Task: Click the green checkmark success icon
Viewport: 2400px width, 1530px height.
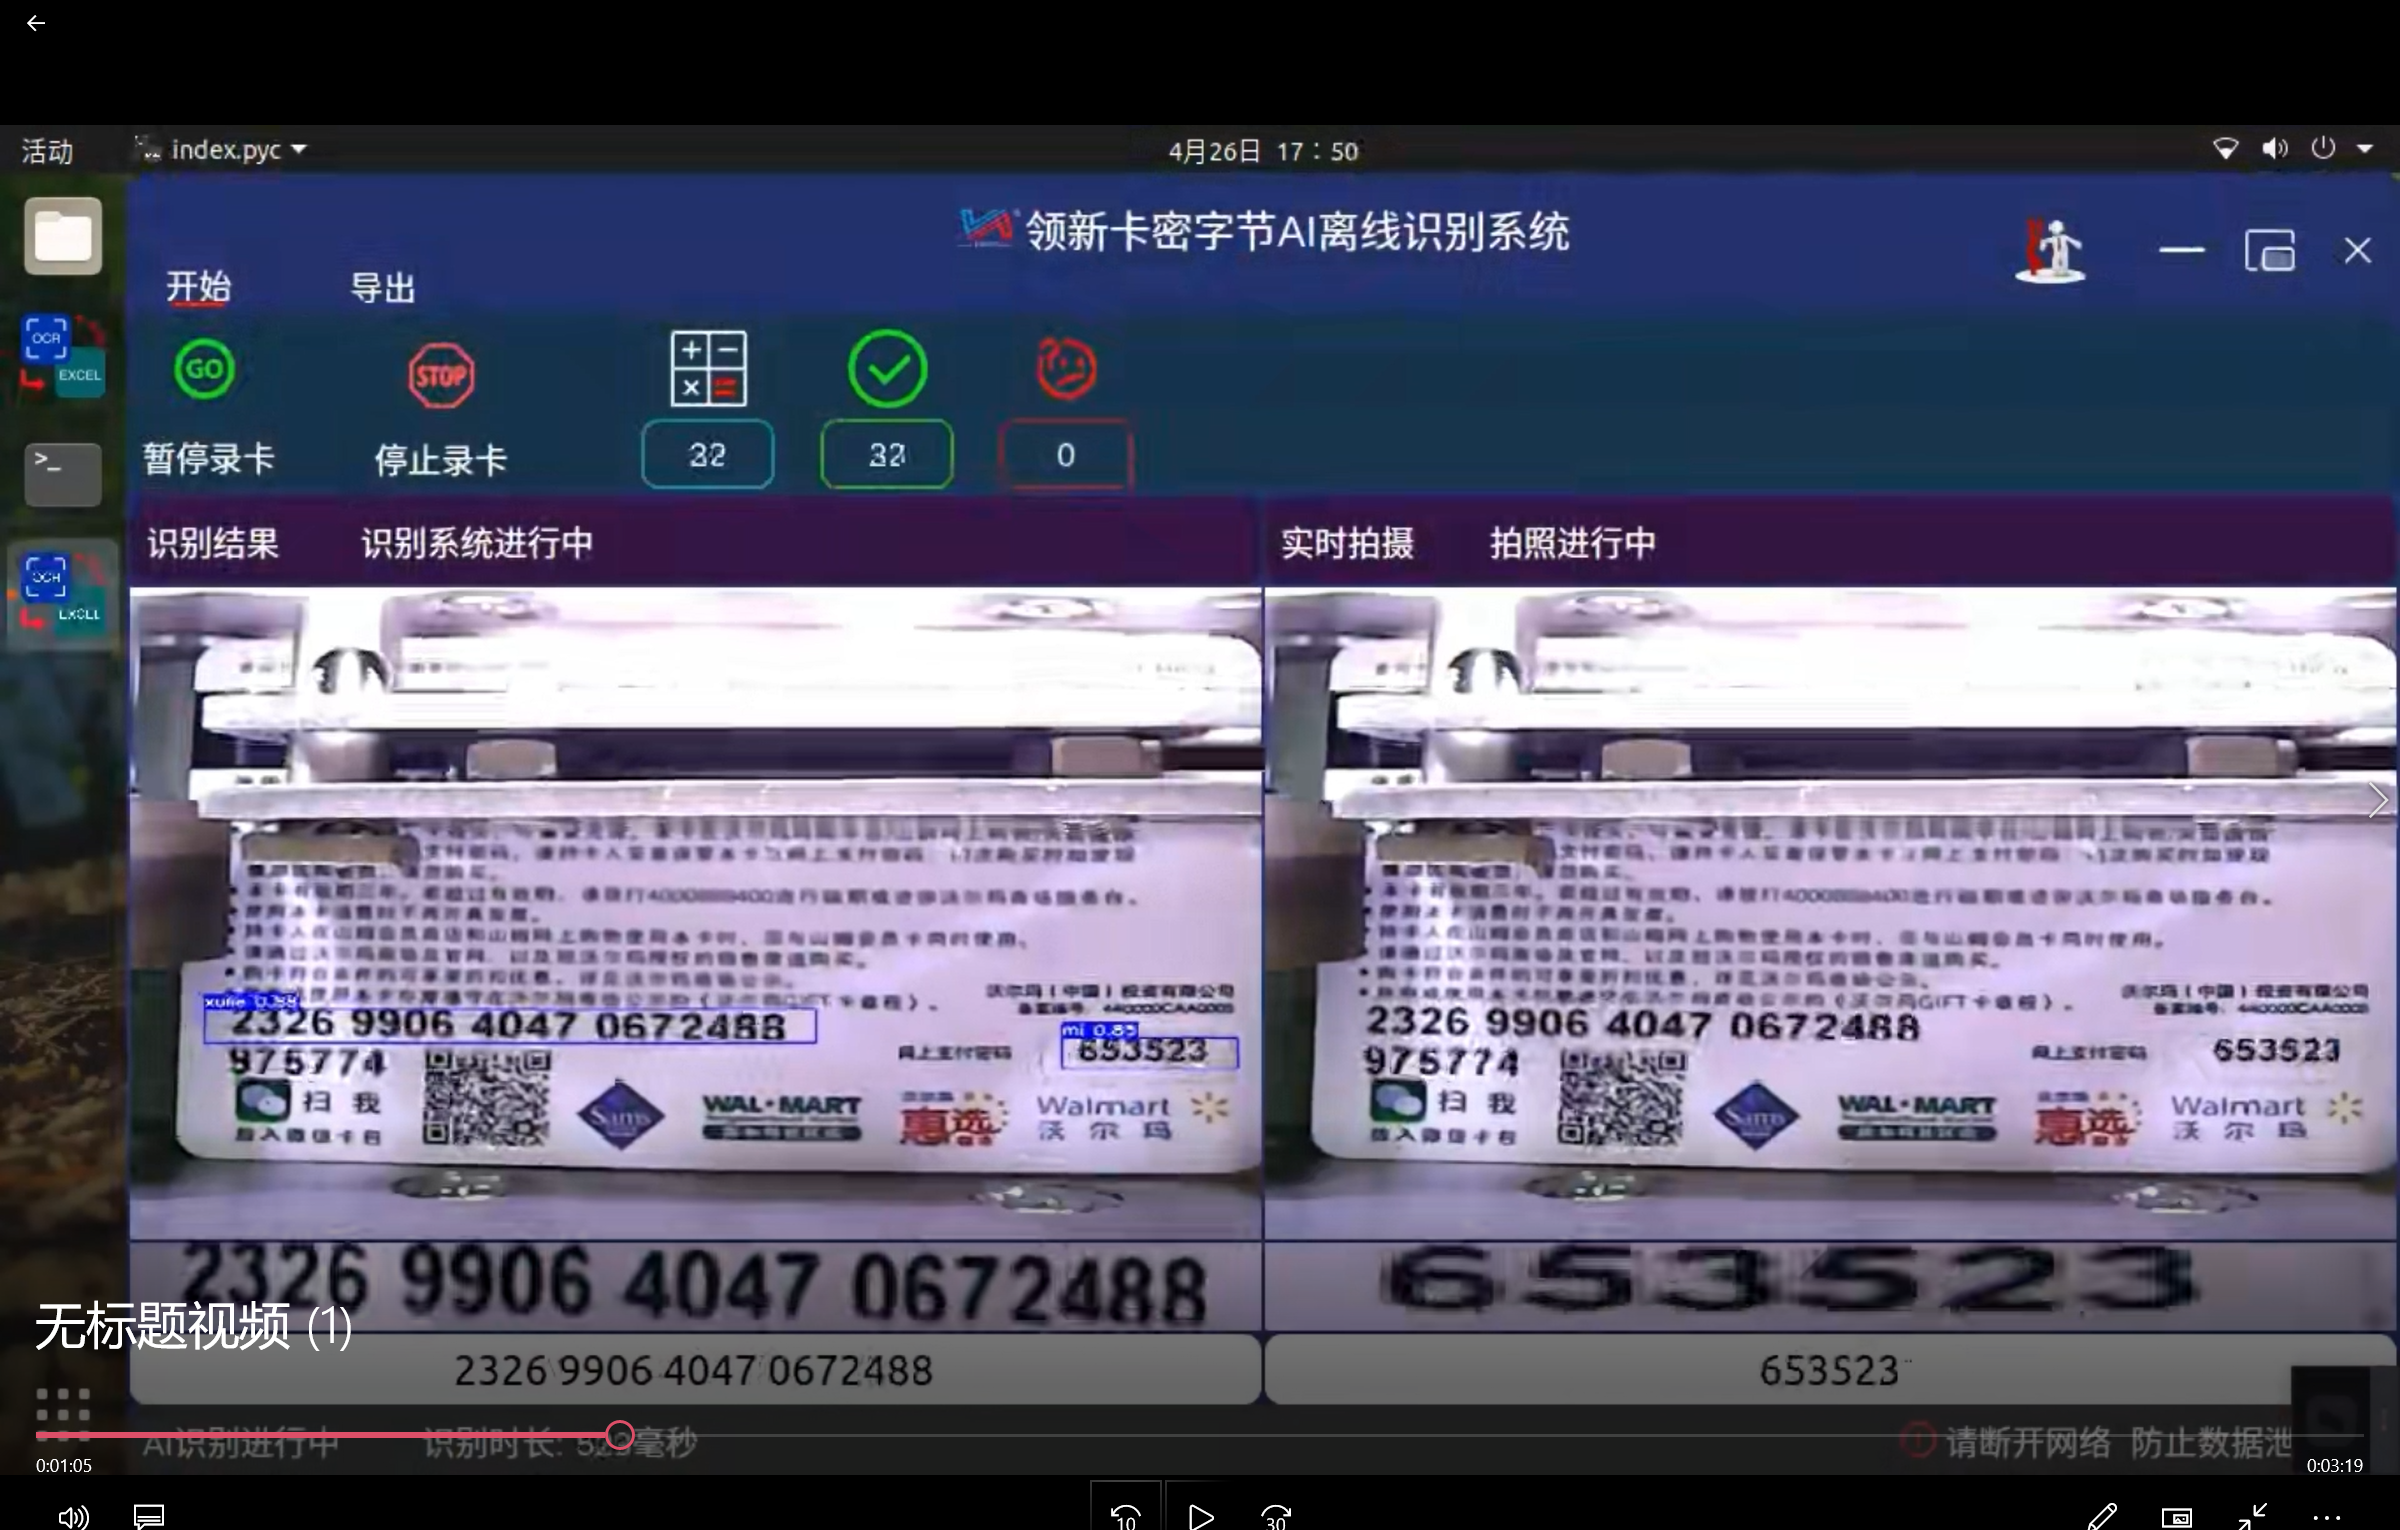Action: click(887, 369)
